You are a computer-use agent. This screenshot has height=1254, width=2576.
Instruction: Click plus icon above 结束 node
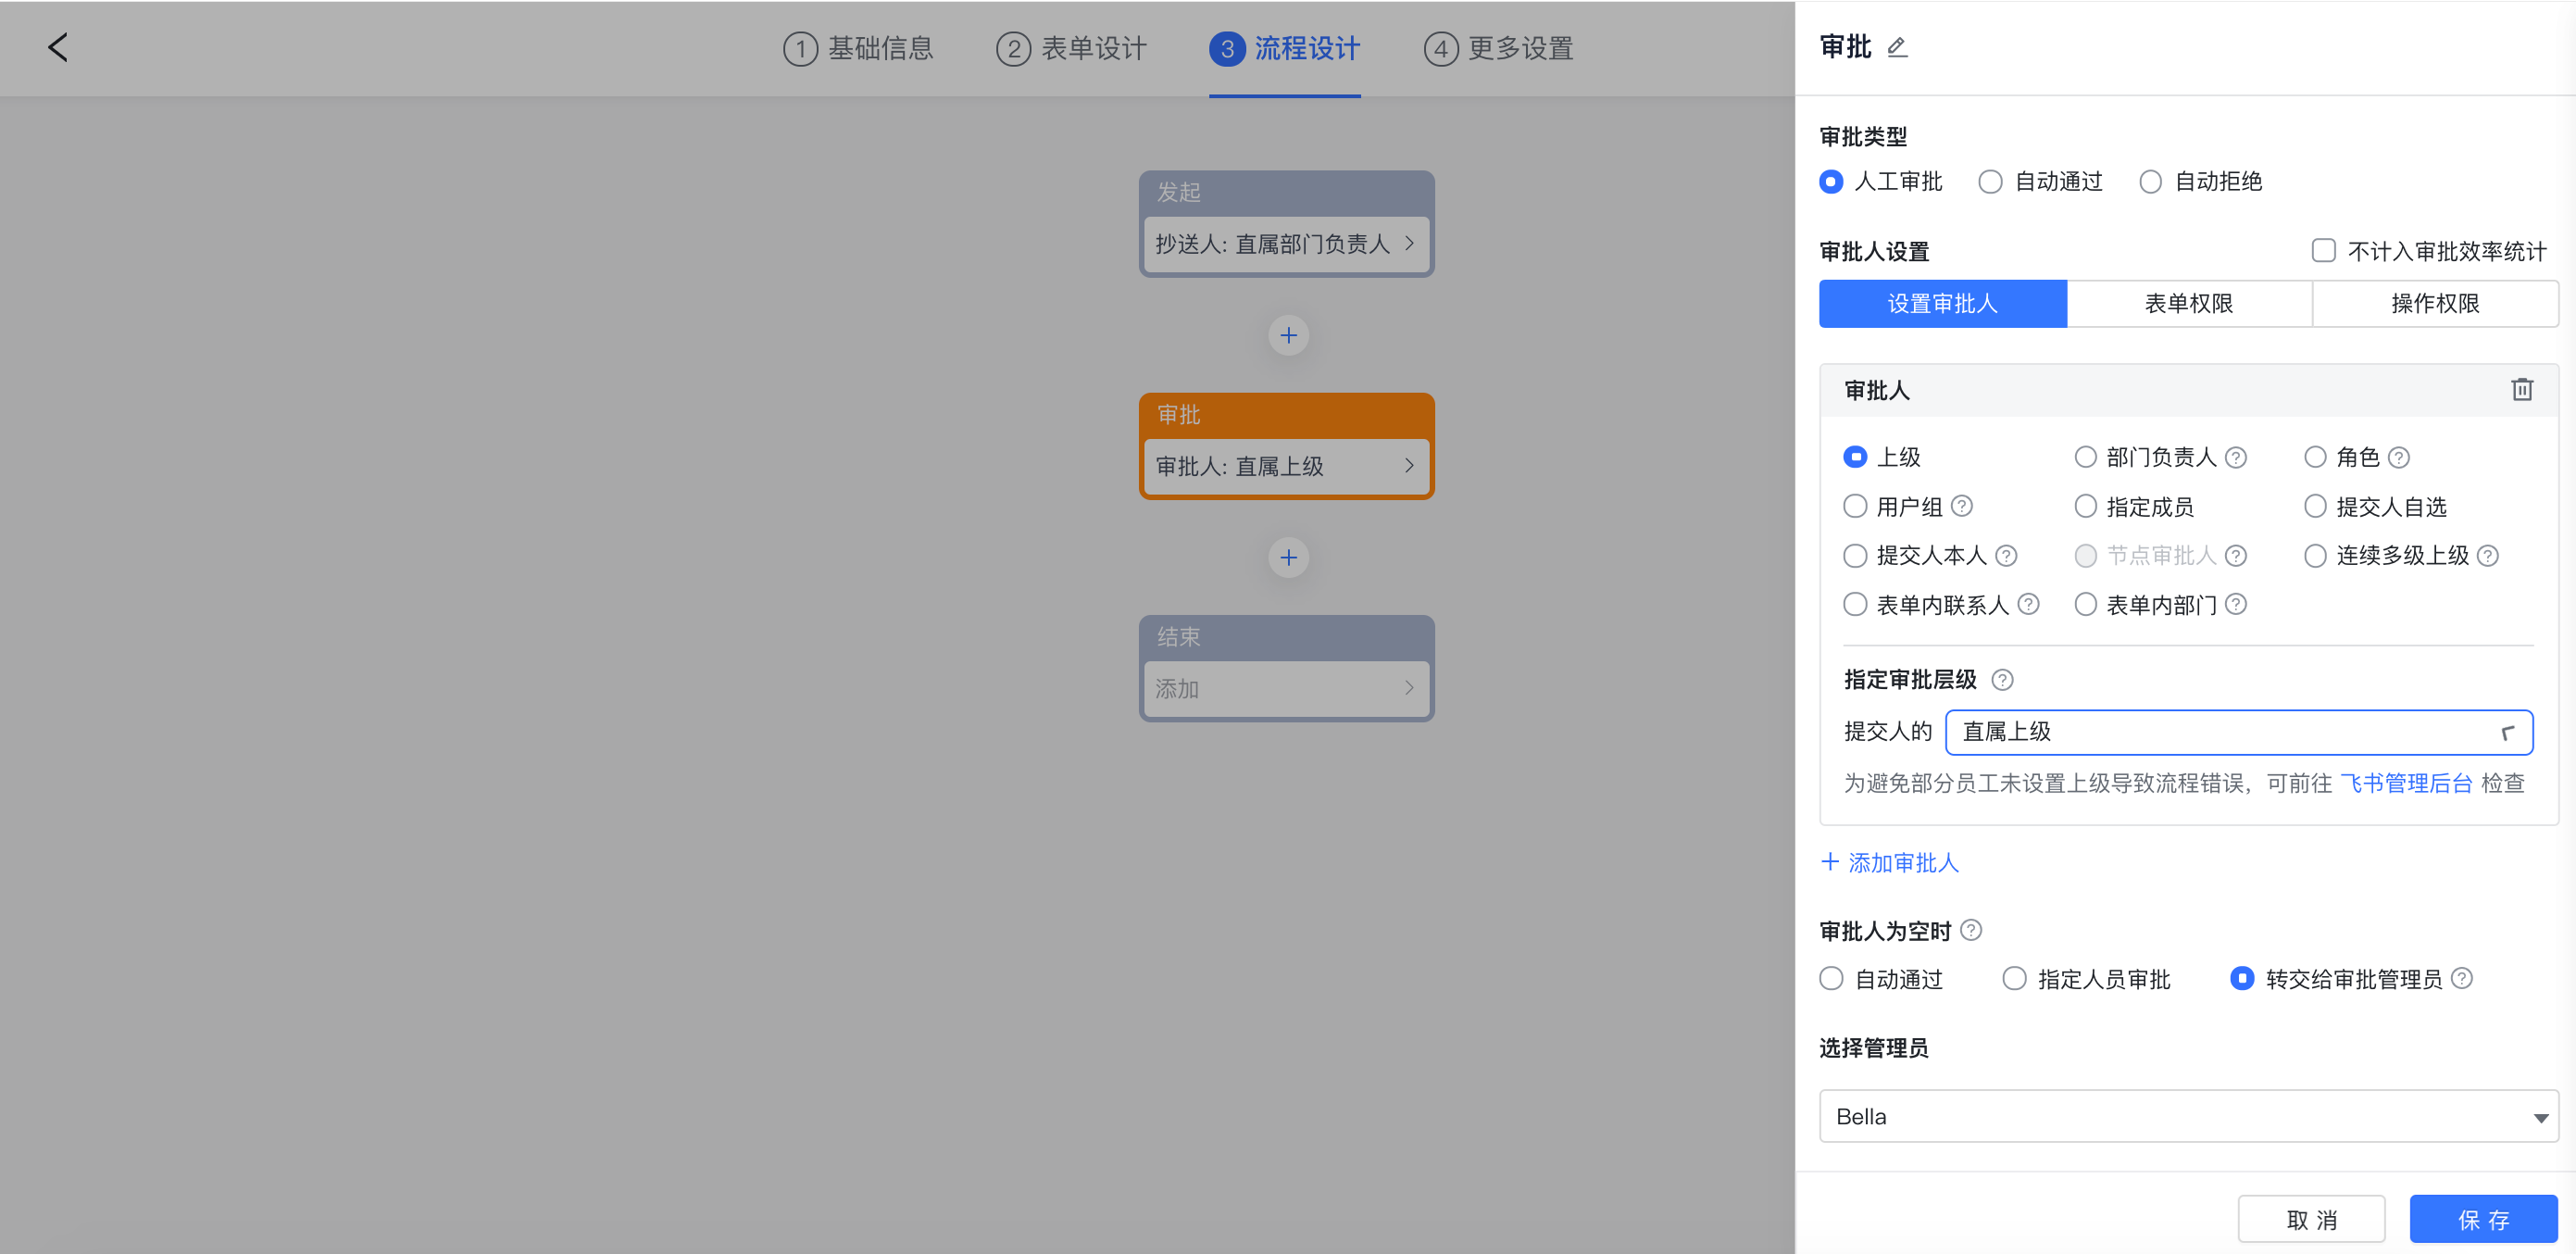pyautogui.click(x=1288, y=557)
